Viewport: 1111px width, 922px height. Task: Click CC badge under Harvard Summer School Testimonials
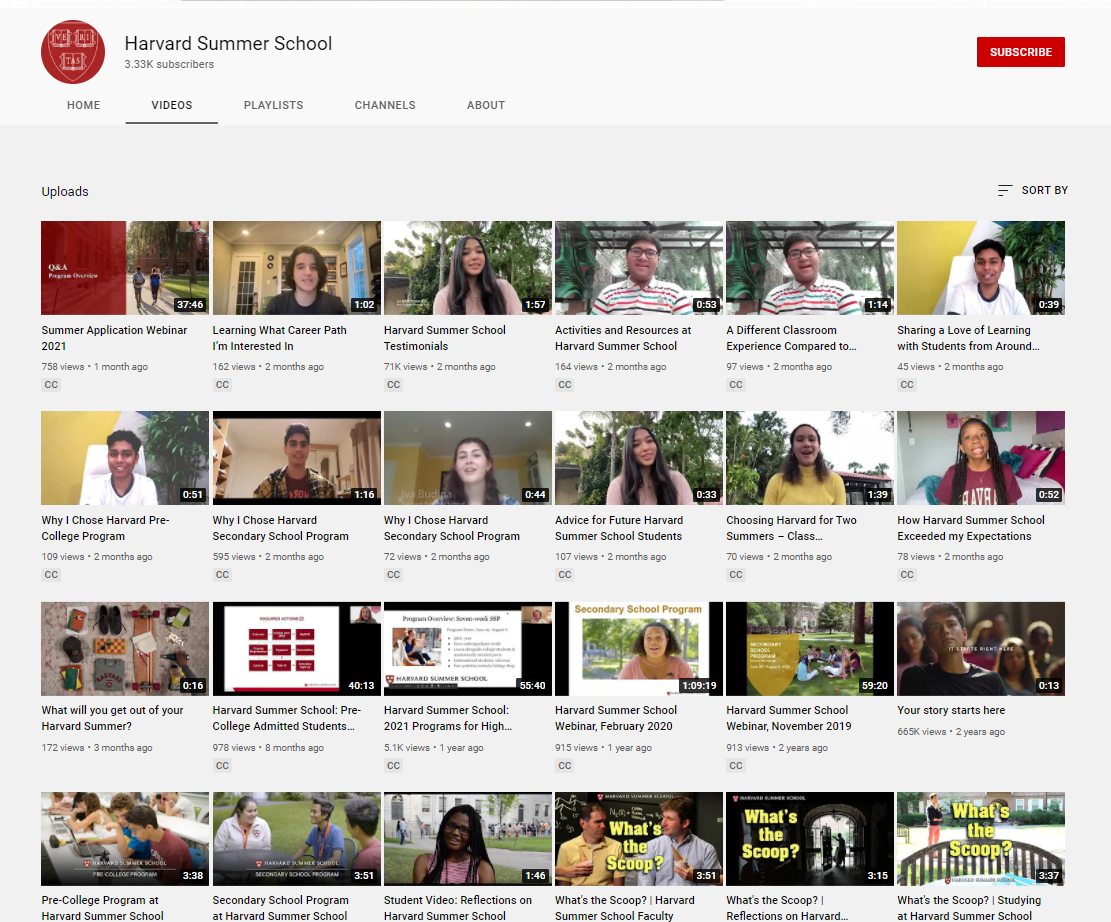tap(393, 385)
